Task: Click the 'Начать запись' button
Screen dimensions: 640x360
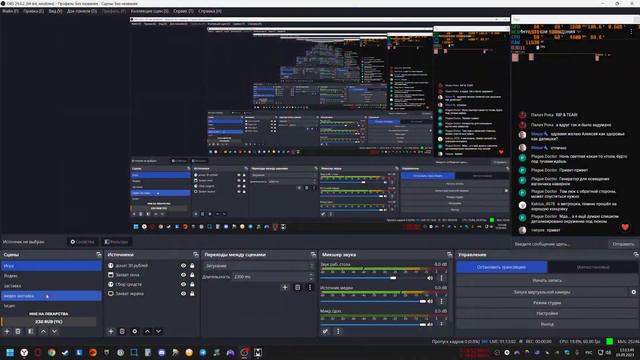Action: point(547,280)
